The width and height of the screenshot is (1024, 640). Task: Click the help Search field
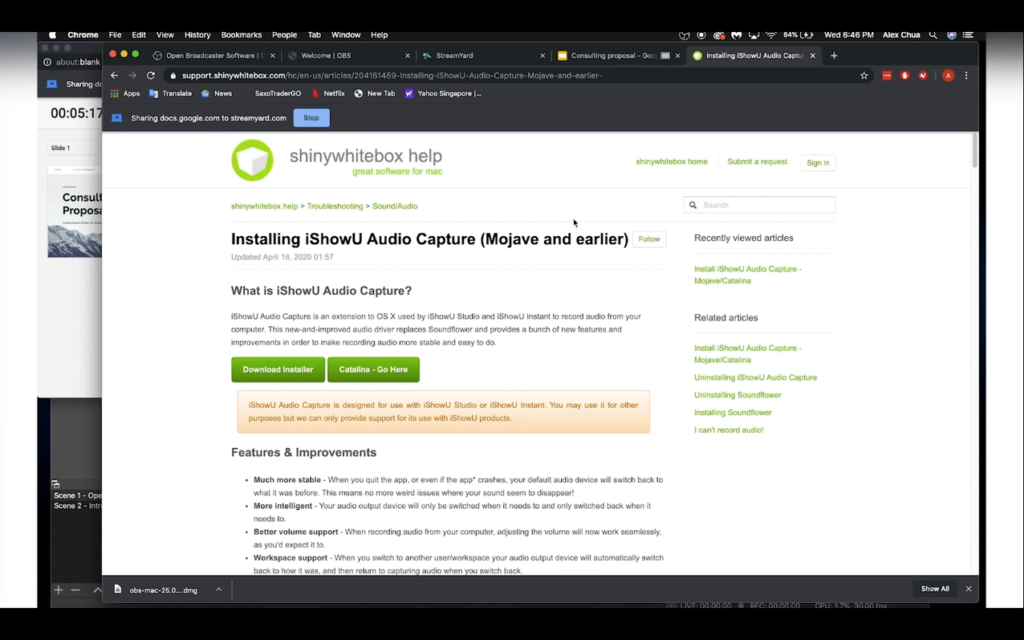759,205
